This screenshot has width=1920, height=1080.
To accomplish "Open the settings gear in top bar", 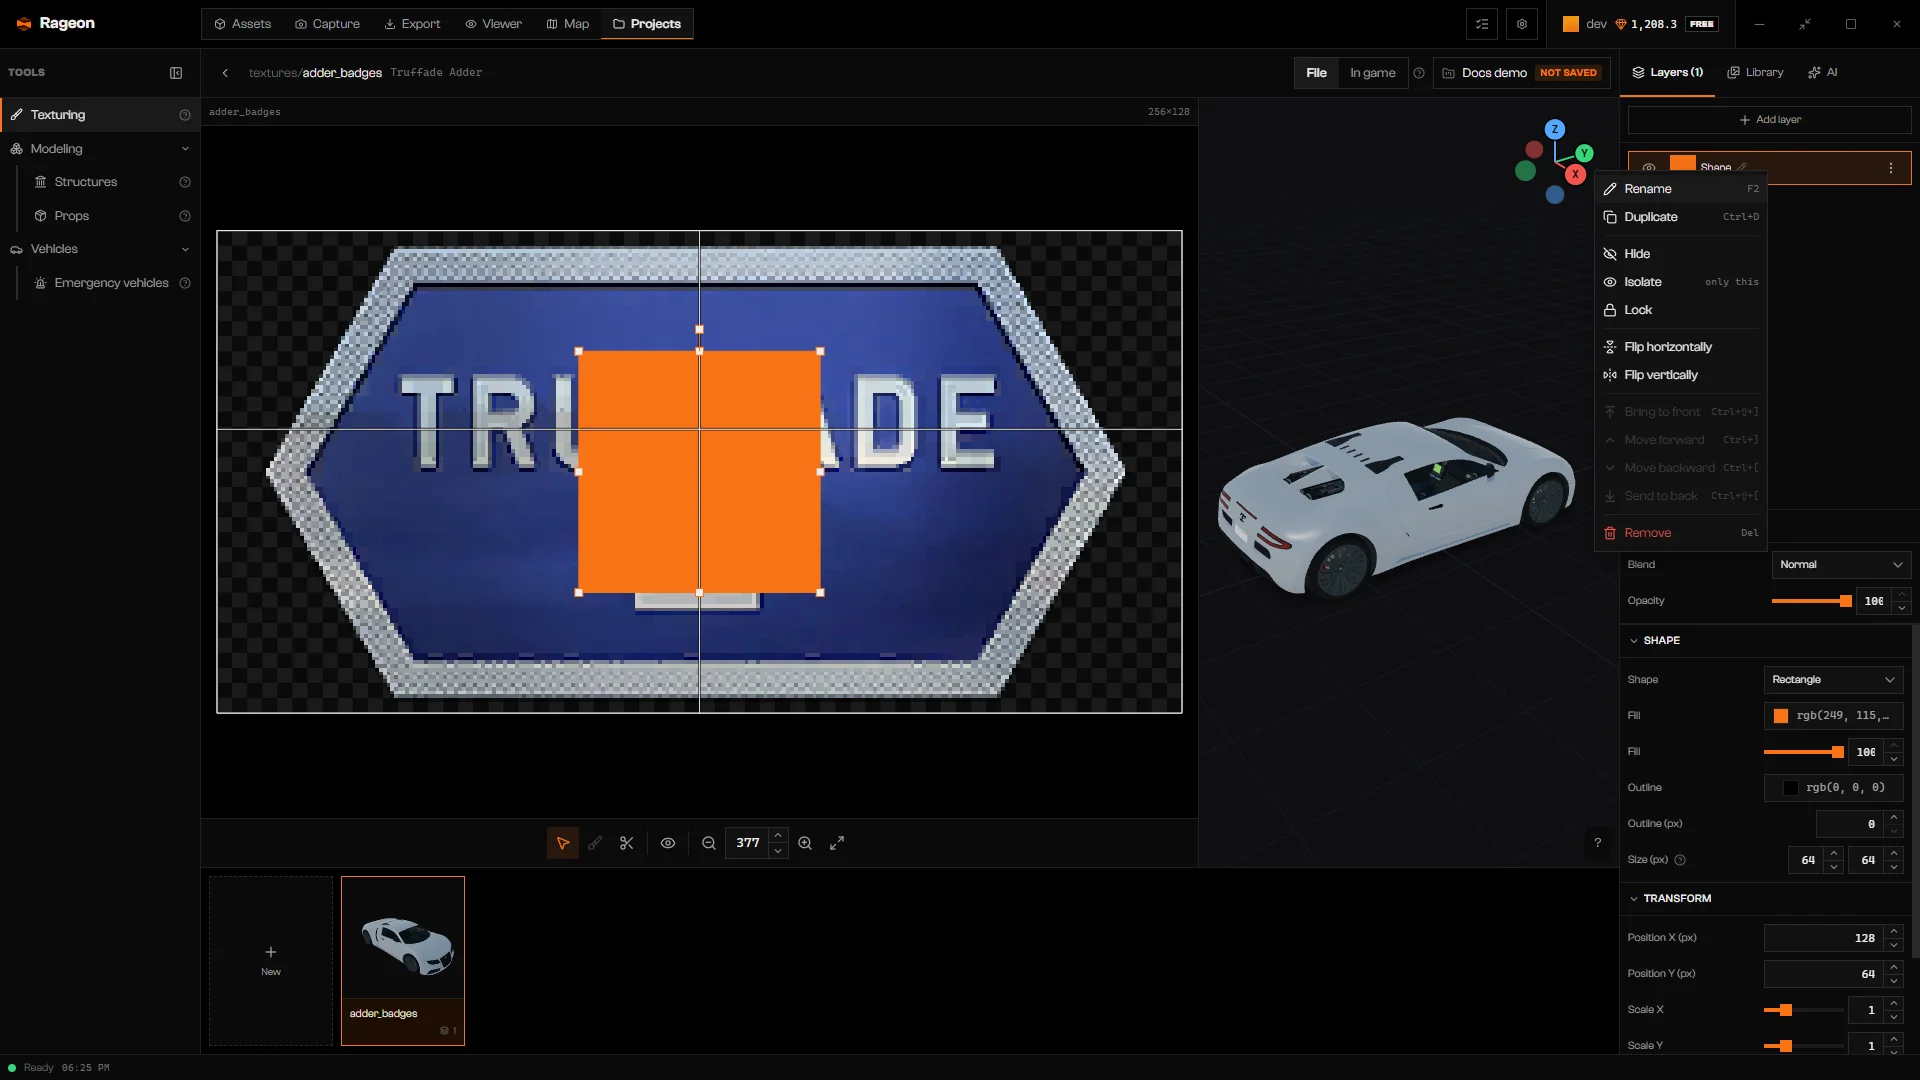I will click(x=1522, y=24).
